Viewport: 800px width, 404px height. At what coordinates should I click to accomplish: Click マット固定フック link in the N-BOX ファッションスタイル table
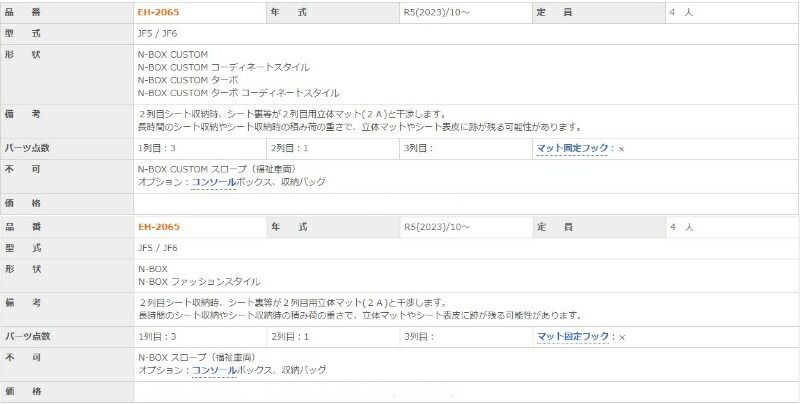click(573, 337)
